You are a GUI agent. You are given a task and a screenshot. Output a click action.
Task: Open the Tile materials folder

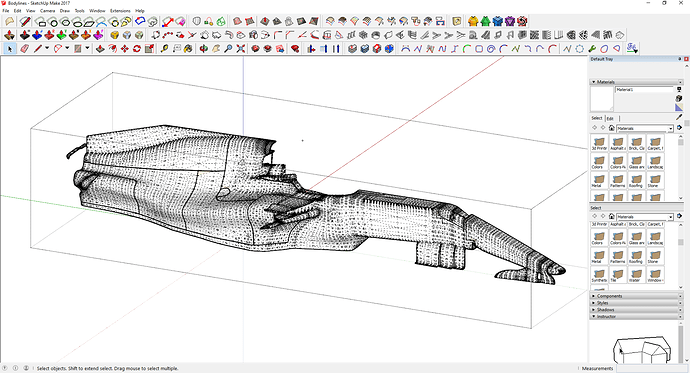tap(617, 275)
